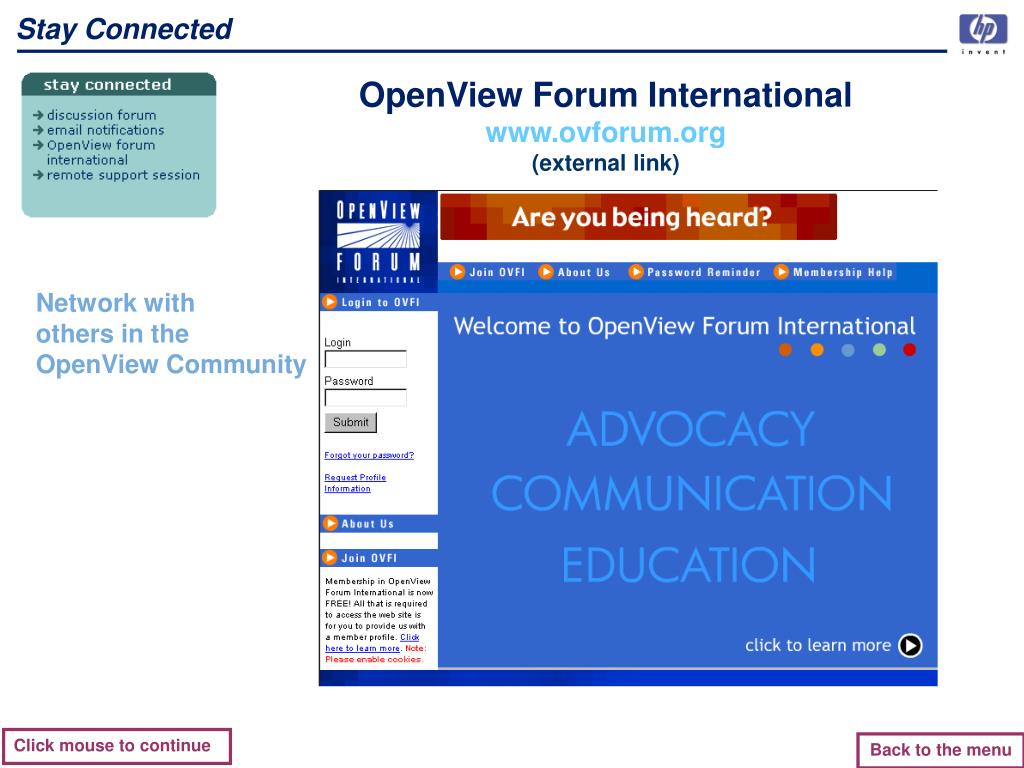
Task: Click 'click to learn more' text
Action: coord(818,645)
